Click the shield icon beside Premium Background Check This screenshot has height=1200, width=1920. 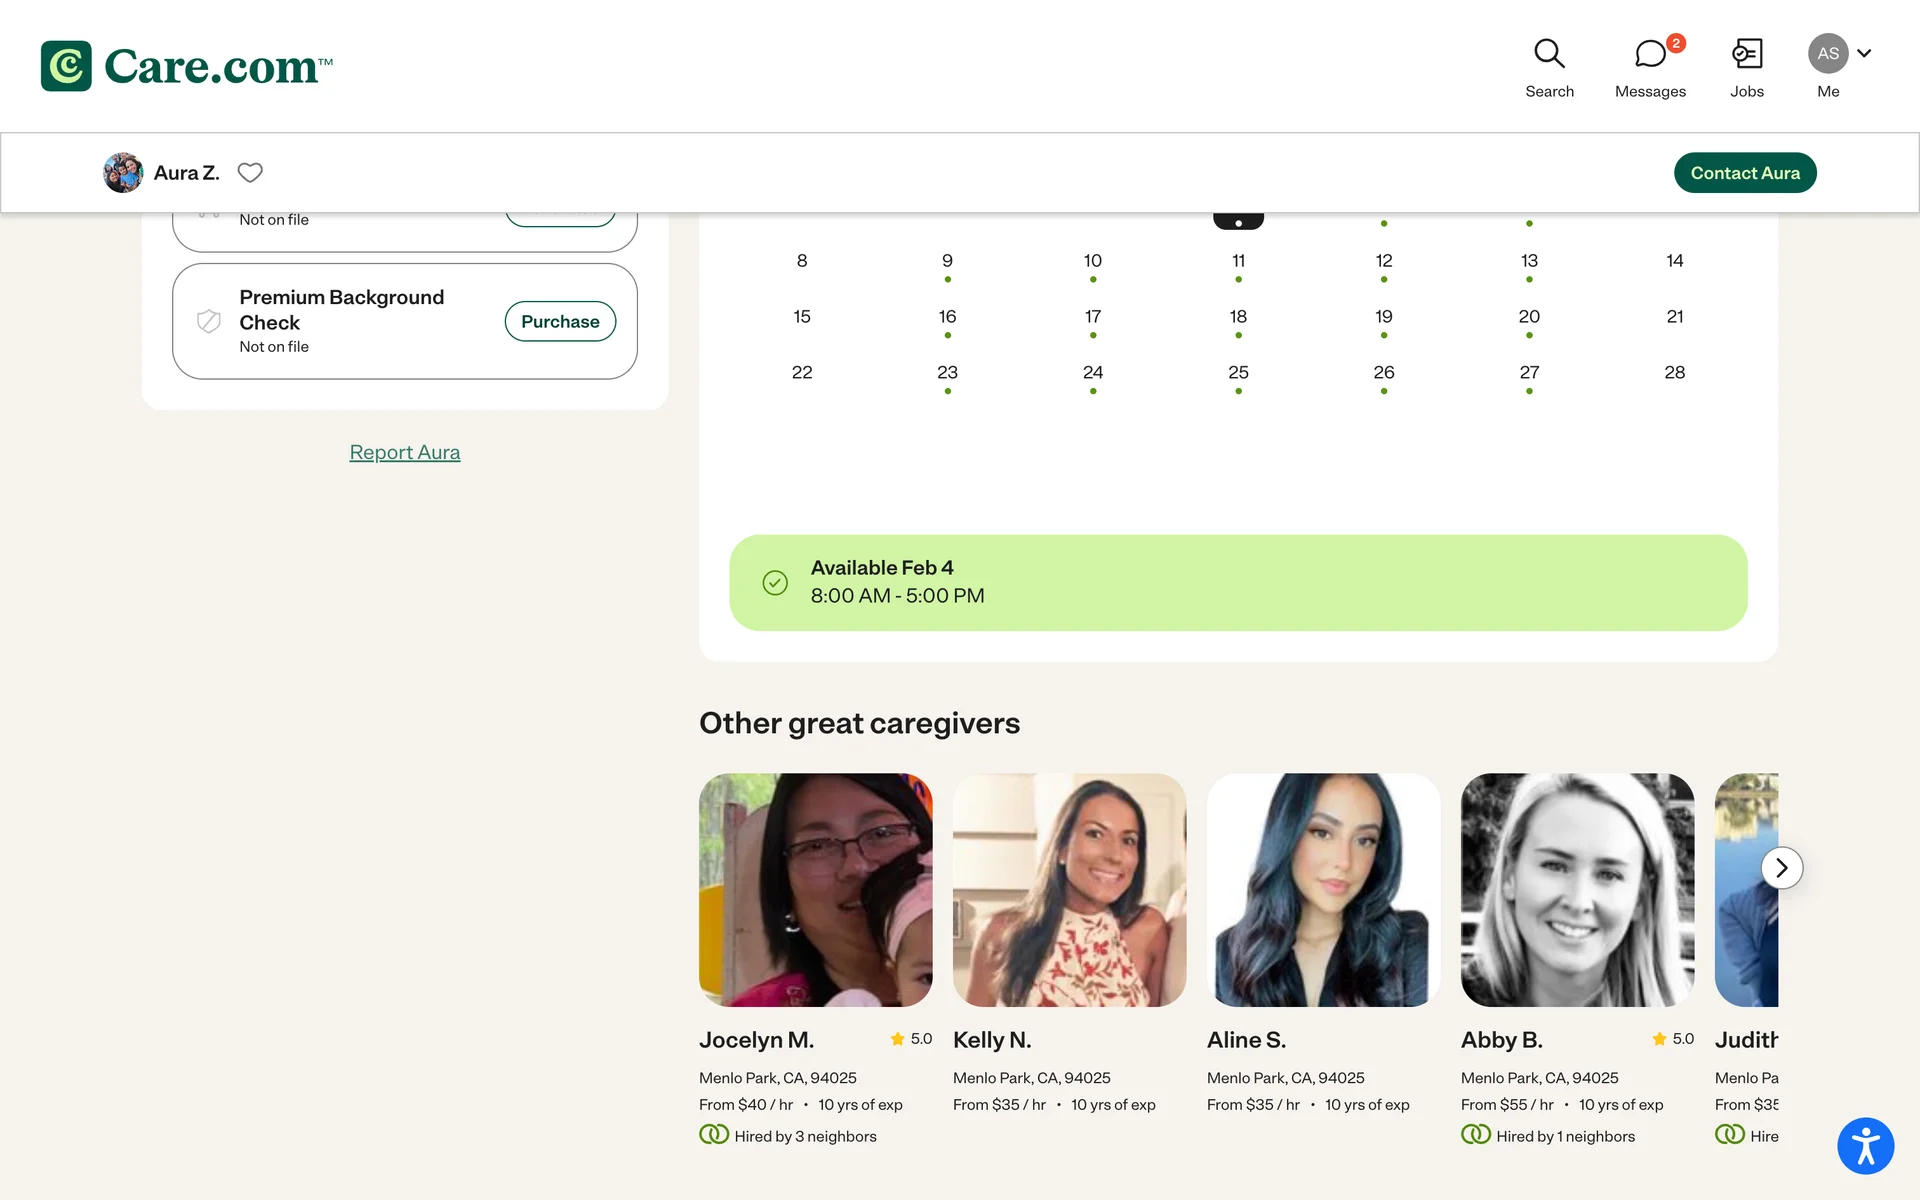[x=209, y=321]
